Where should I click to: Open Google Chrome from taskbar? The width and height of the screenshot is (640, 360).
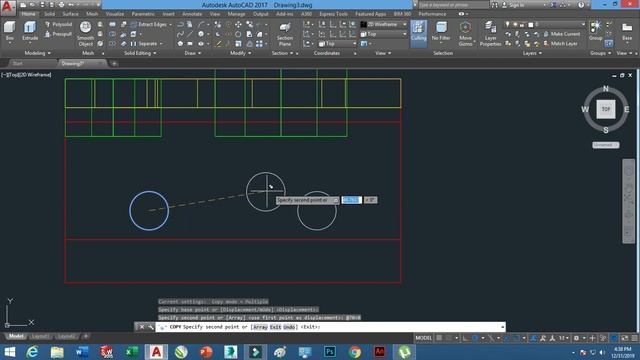click(x=355, y=352)
